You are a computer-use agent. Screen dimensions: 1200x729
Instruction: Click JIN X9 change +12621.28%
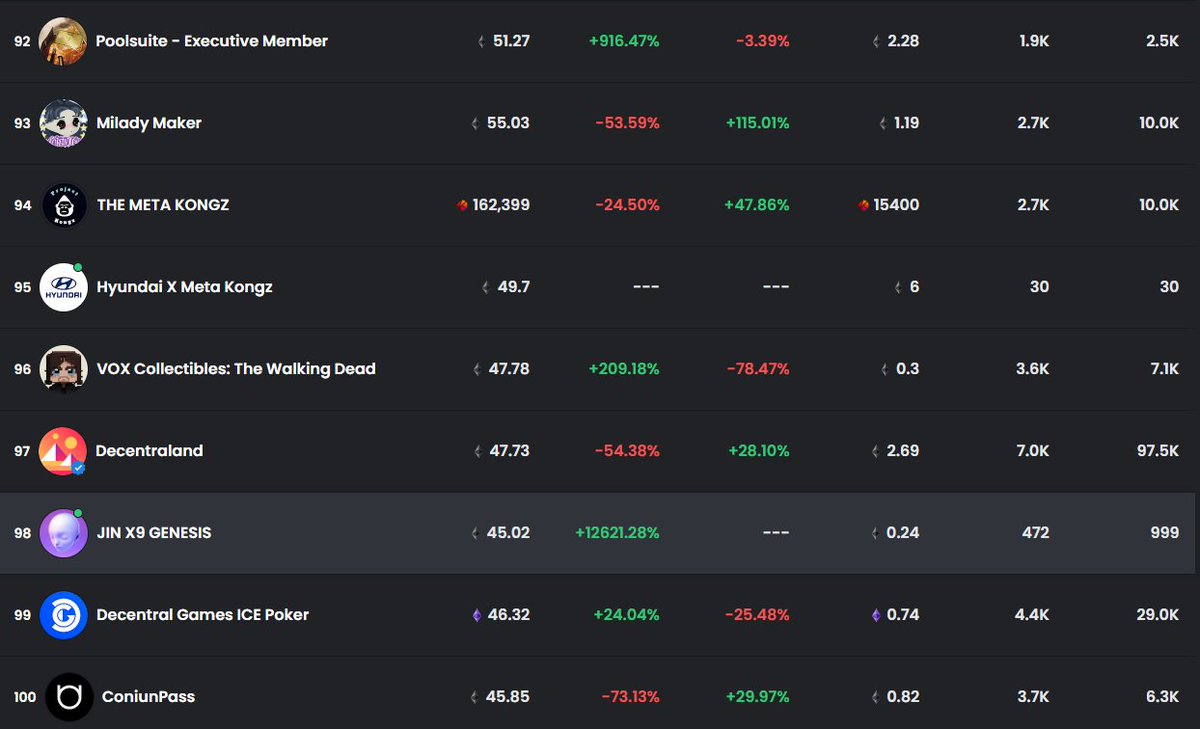coord(617,533)
